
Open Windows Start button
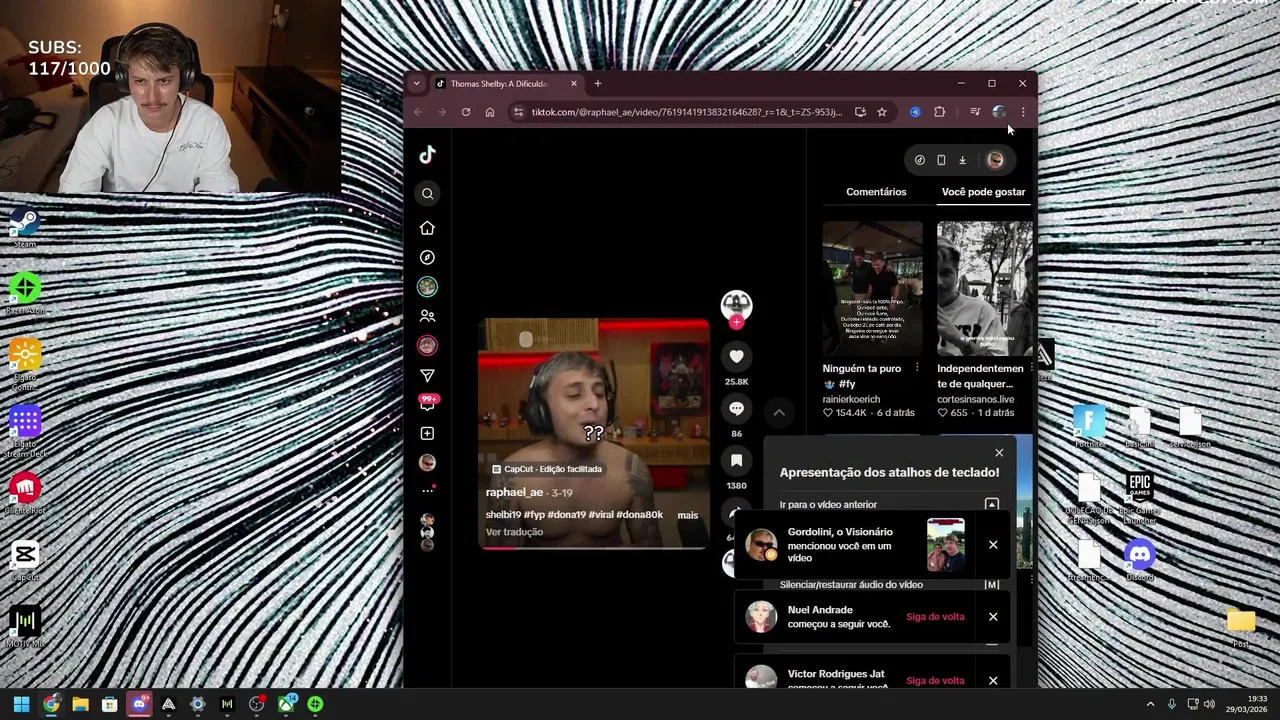point(21,704)
